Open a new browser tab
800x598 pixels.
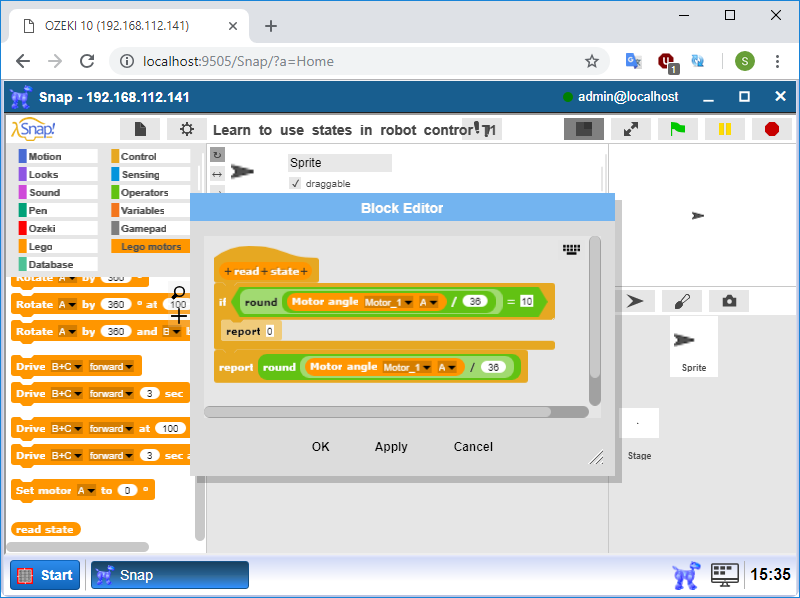(x=271, y=26)
